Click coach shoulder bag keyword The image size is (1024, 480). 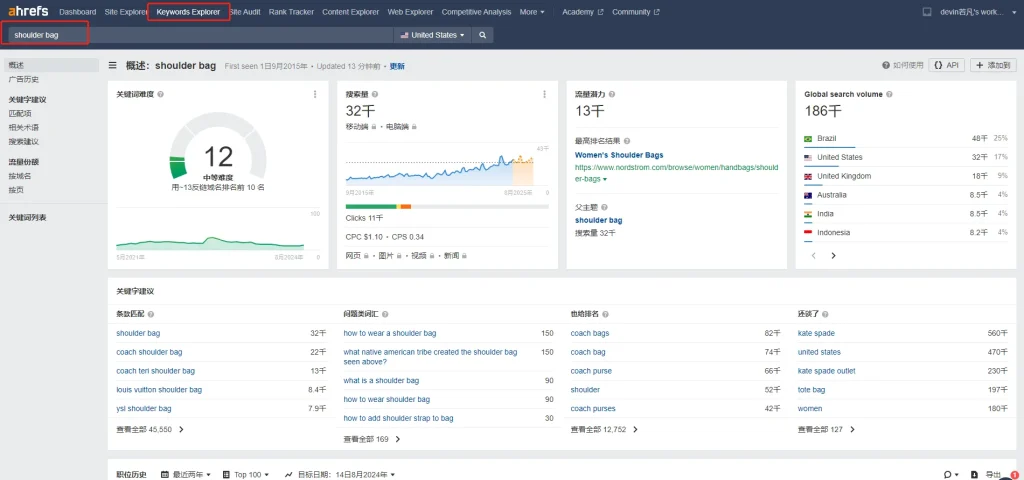pos(149,352)
